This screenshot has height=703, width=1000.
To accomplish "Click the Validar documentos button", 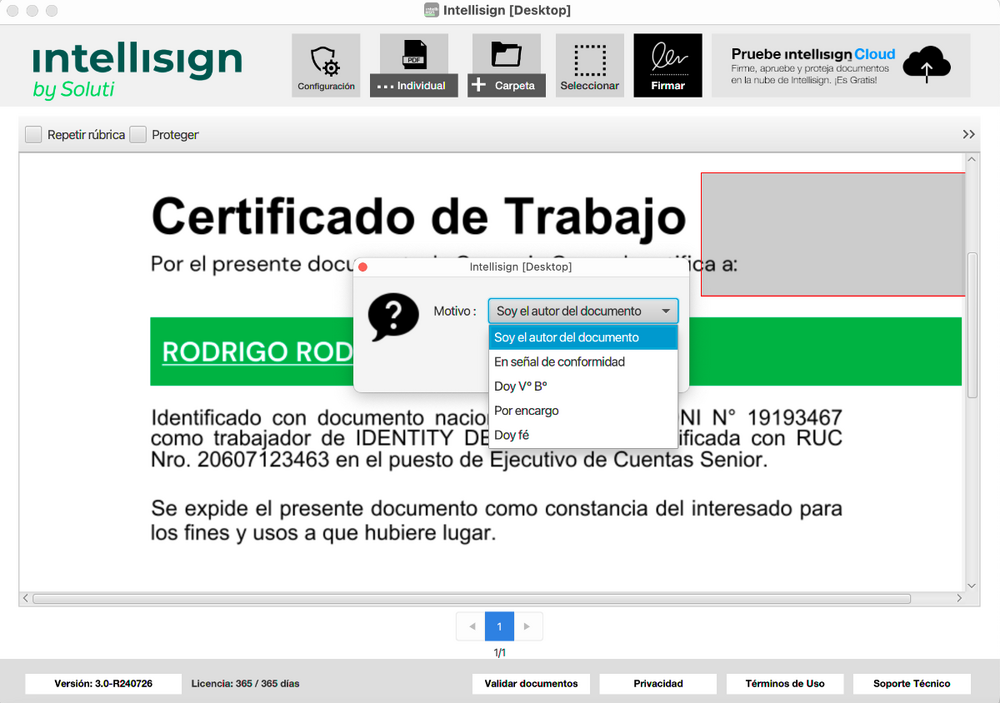I will click(531, 684).
